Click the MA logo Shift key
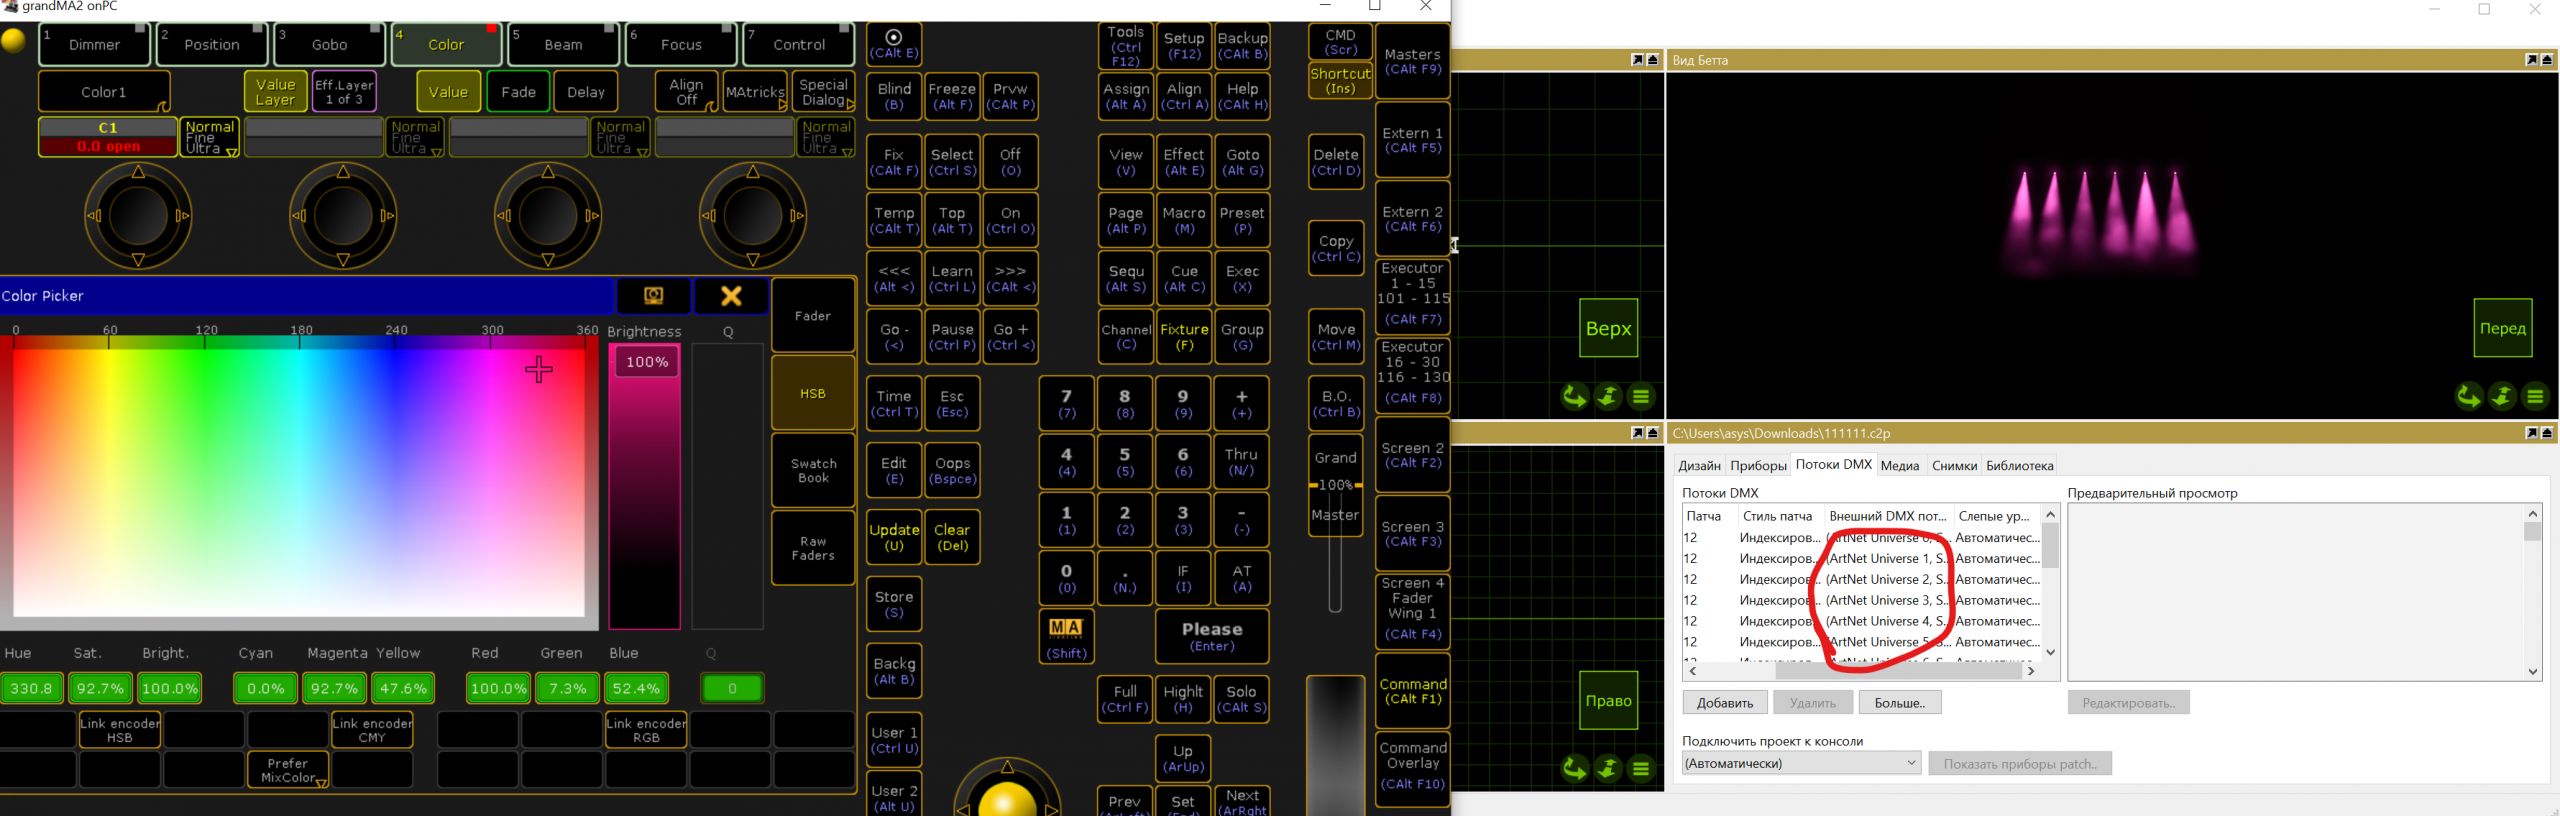This screenshot has height=816, width=2560. tap(1066, 636)
